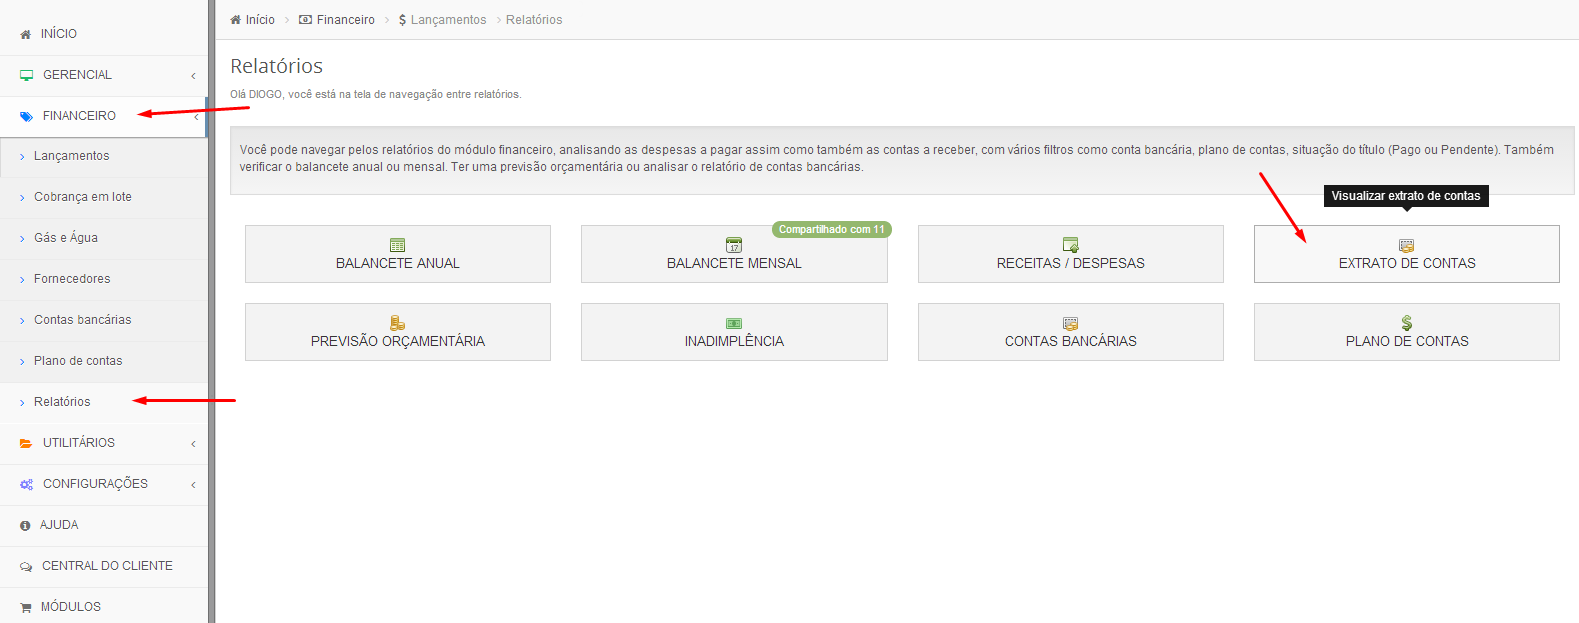
Task: Click the 'Compartilhado com 11' green badge
Action: (831, 230)
